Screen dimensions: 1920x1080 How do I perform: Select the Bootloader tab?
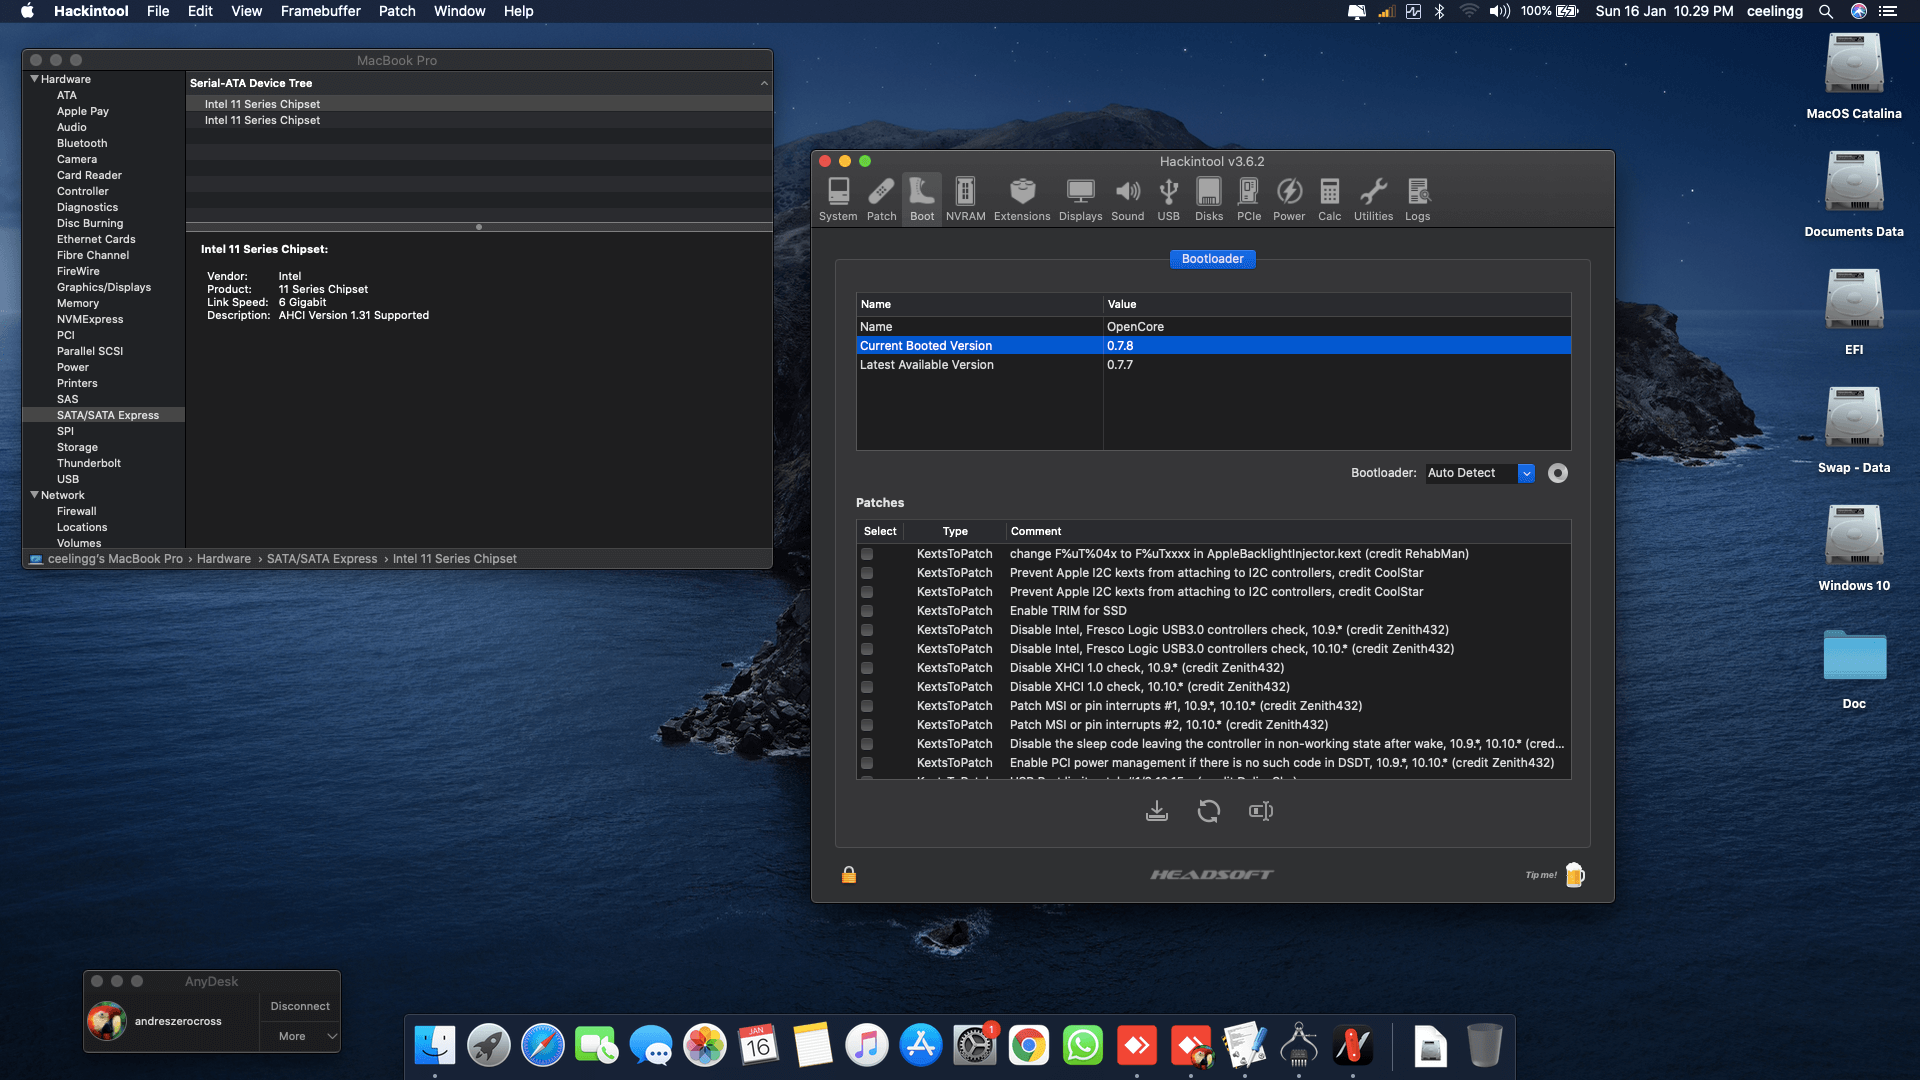coord(1212,259)
